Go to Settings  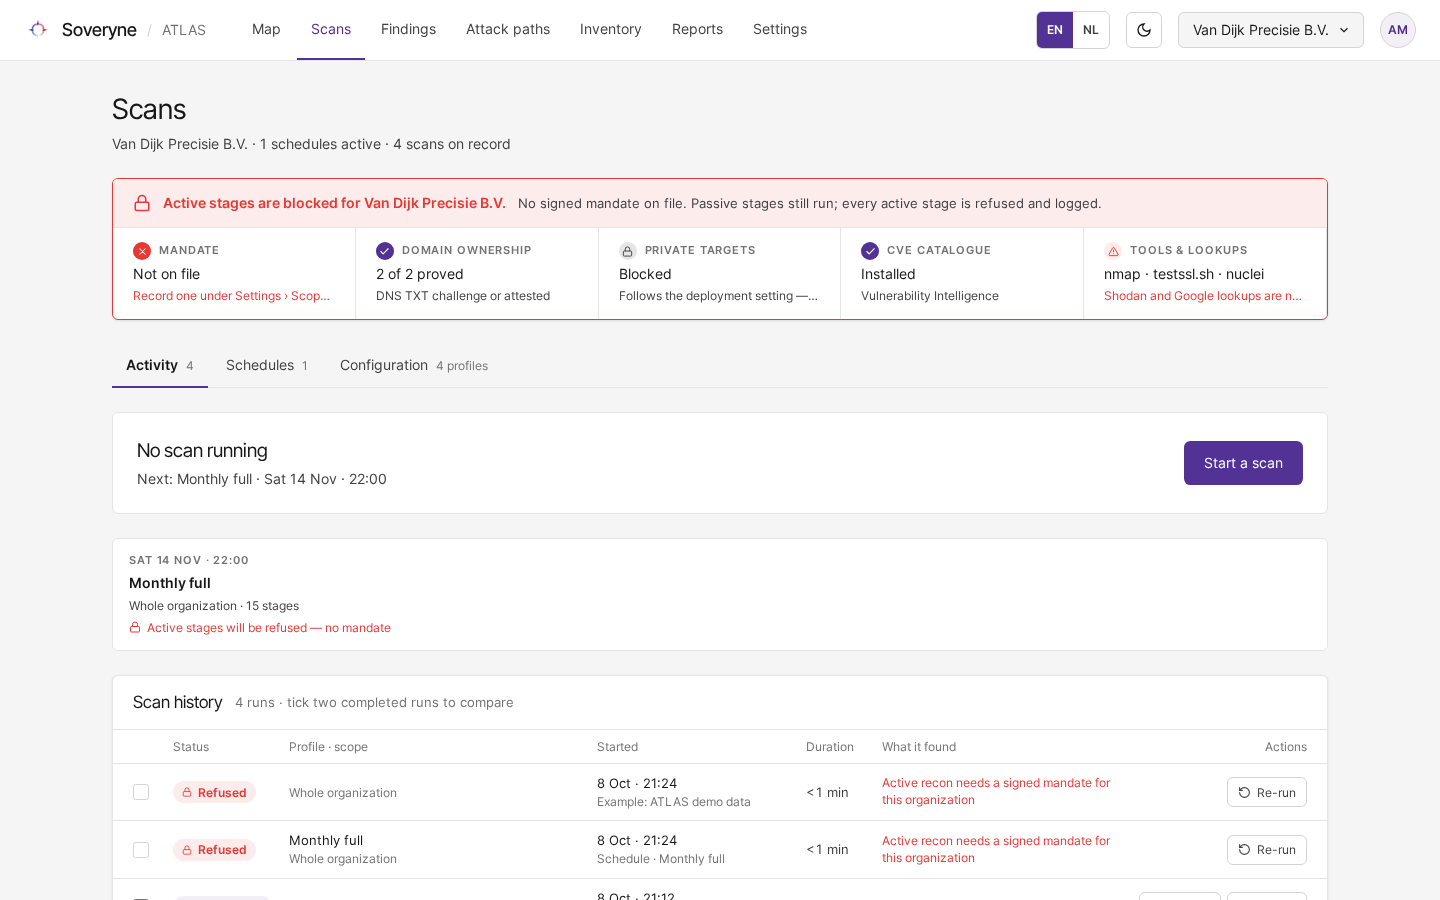tap(780, 29)
